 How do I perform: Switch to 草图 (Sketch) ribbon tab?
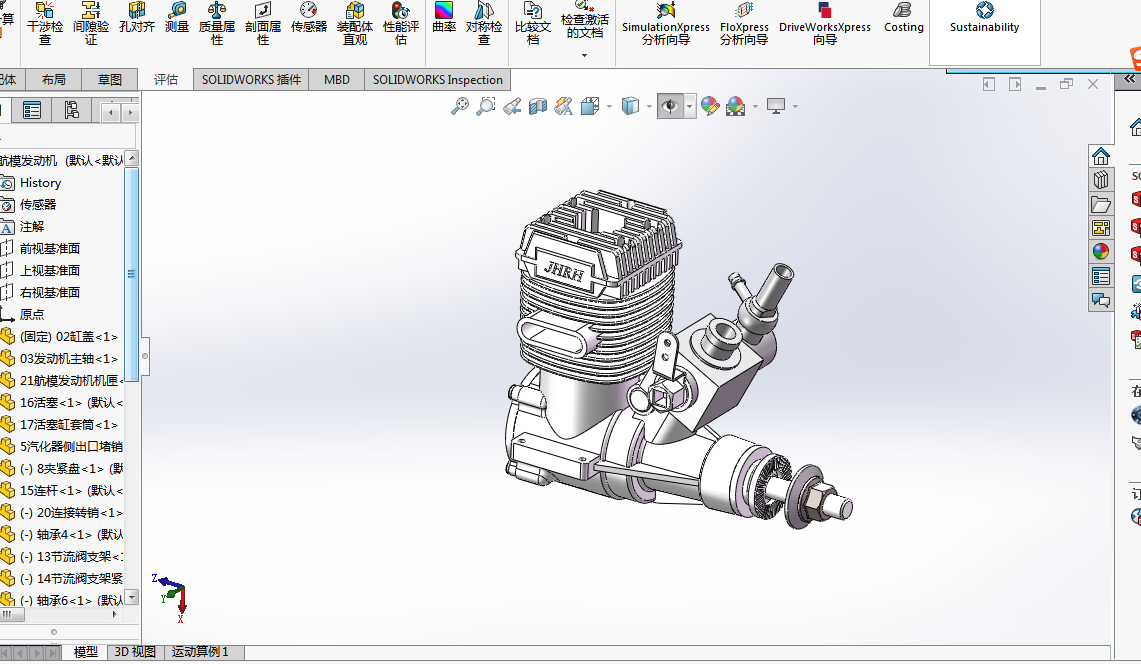[110, 79]
